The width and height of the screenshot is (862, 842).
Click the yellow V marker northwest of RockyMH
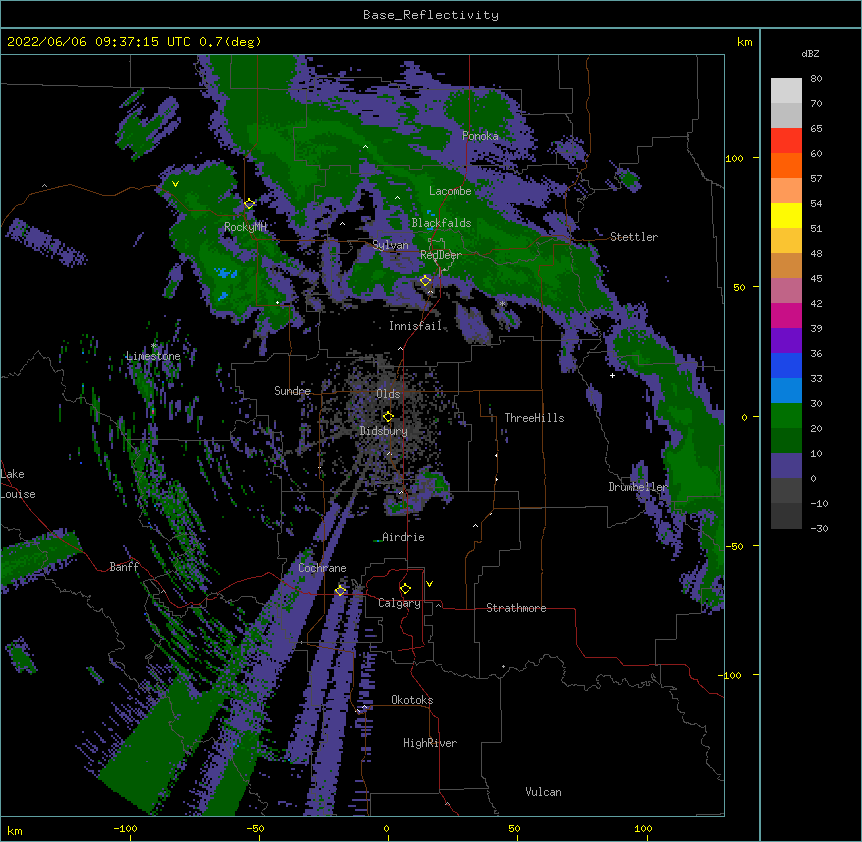[175, 184]
